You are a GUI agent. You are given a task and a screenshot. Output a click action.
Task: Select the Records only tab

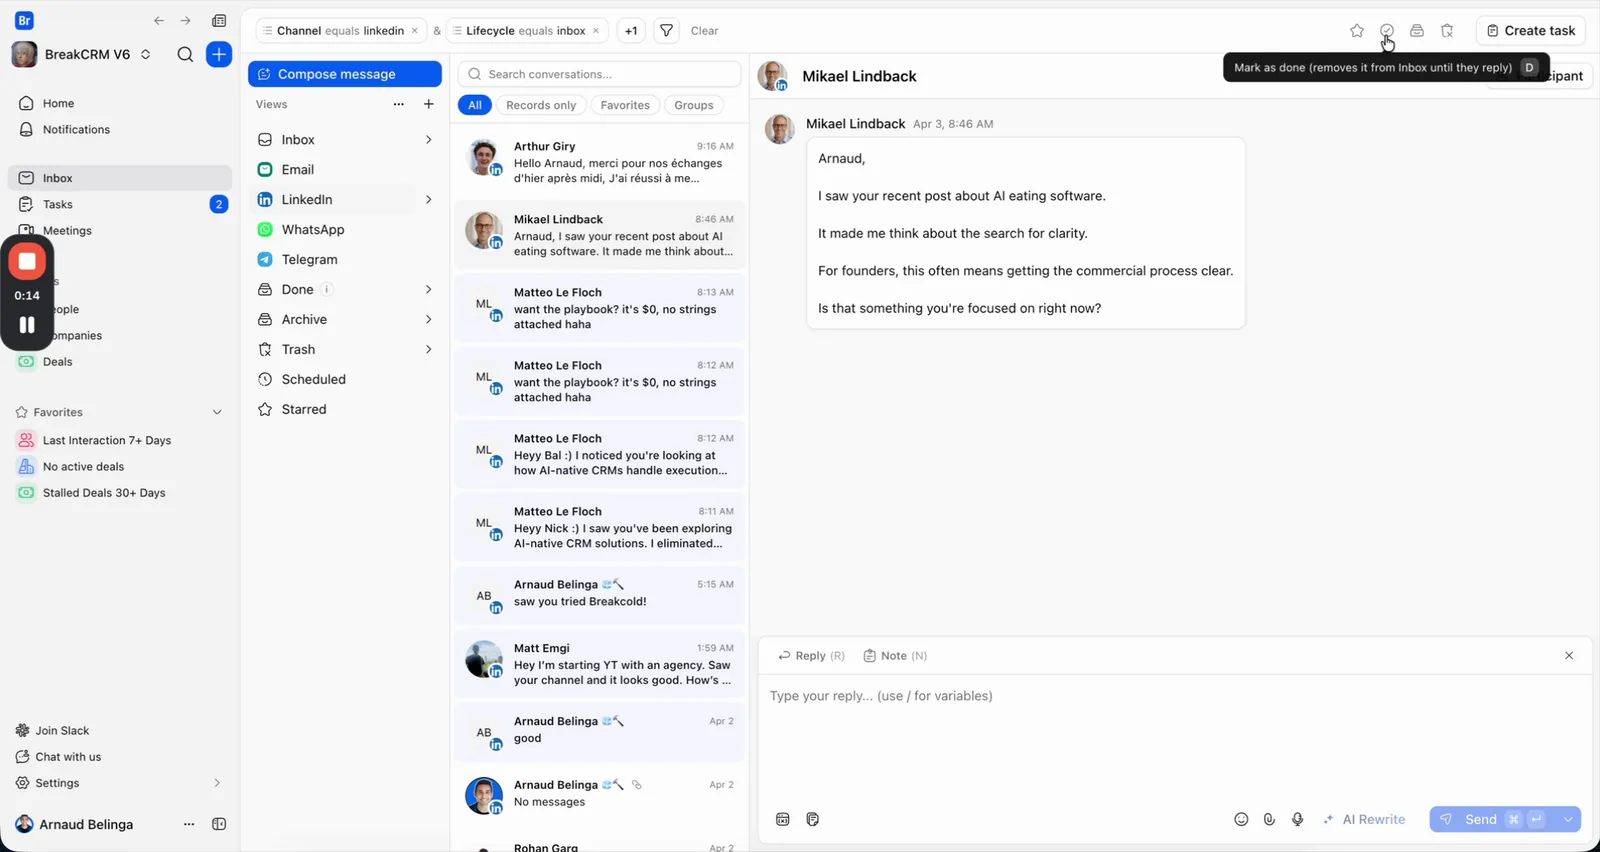tap(541, 105)
